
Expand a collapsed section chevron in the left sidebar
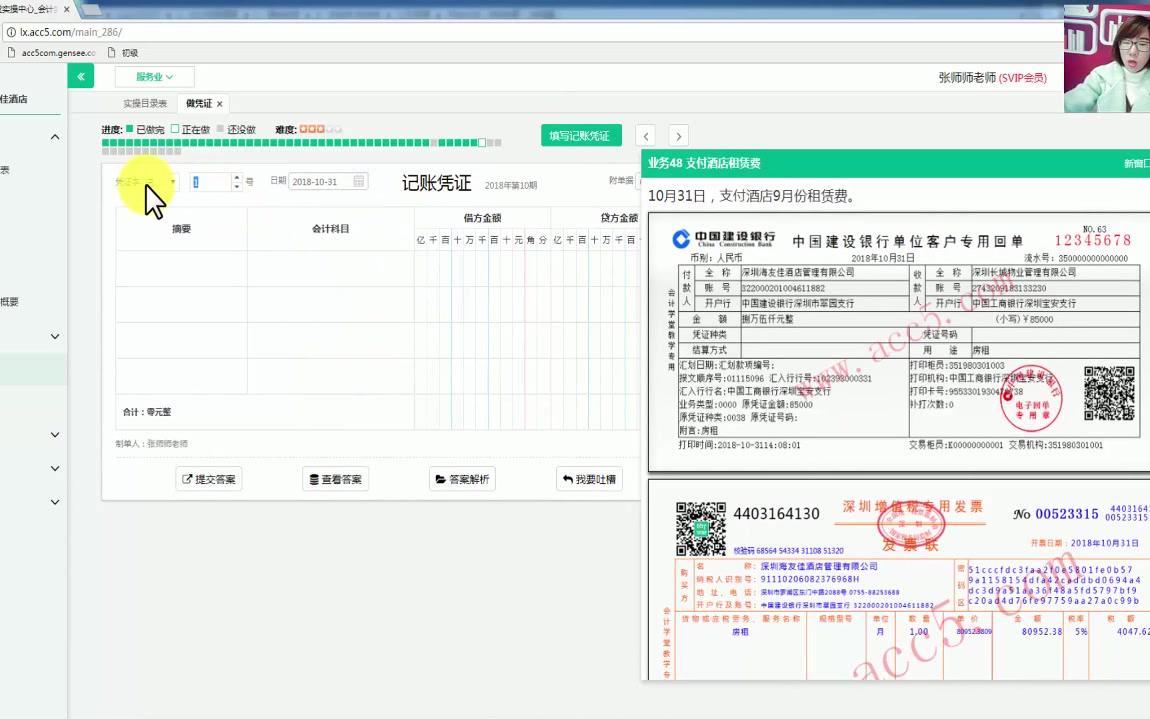pyautogui.click(x=55, y=336)
